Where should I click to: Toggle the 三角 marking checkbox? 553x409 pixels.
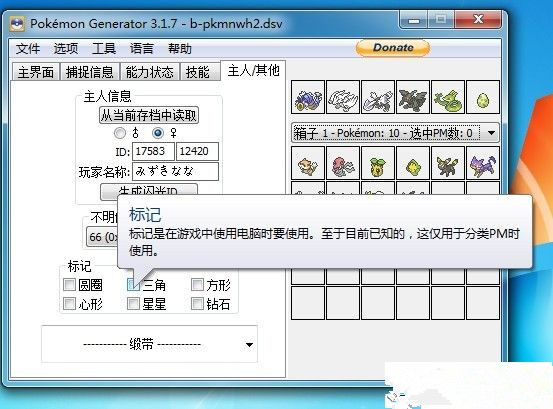(133, 284)
